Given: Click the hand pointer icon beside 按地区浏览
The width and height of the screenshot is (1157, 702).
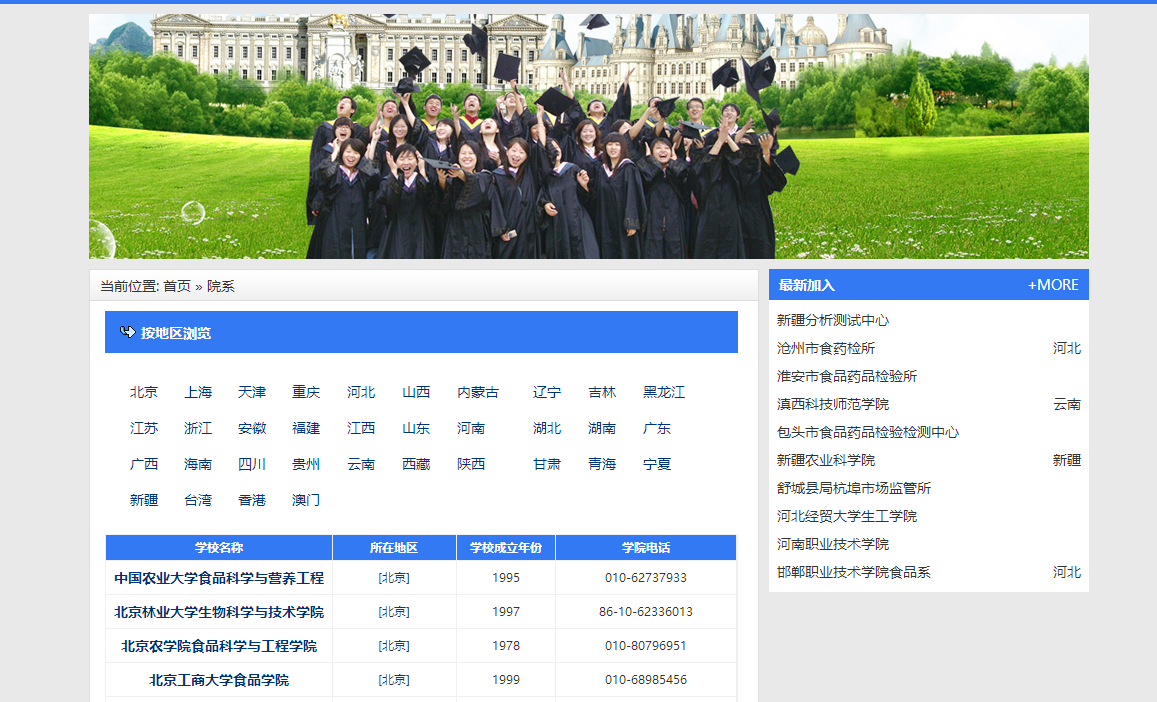Looking at the screenshot, I should click(x=127, y=332).
